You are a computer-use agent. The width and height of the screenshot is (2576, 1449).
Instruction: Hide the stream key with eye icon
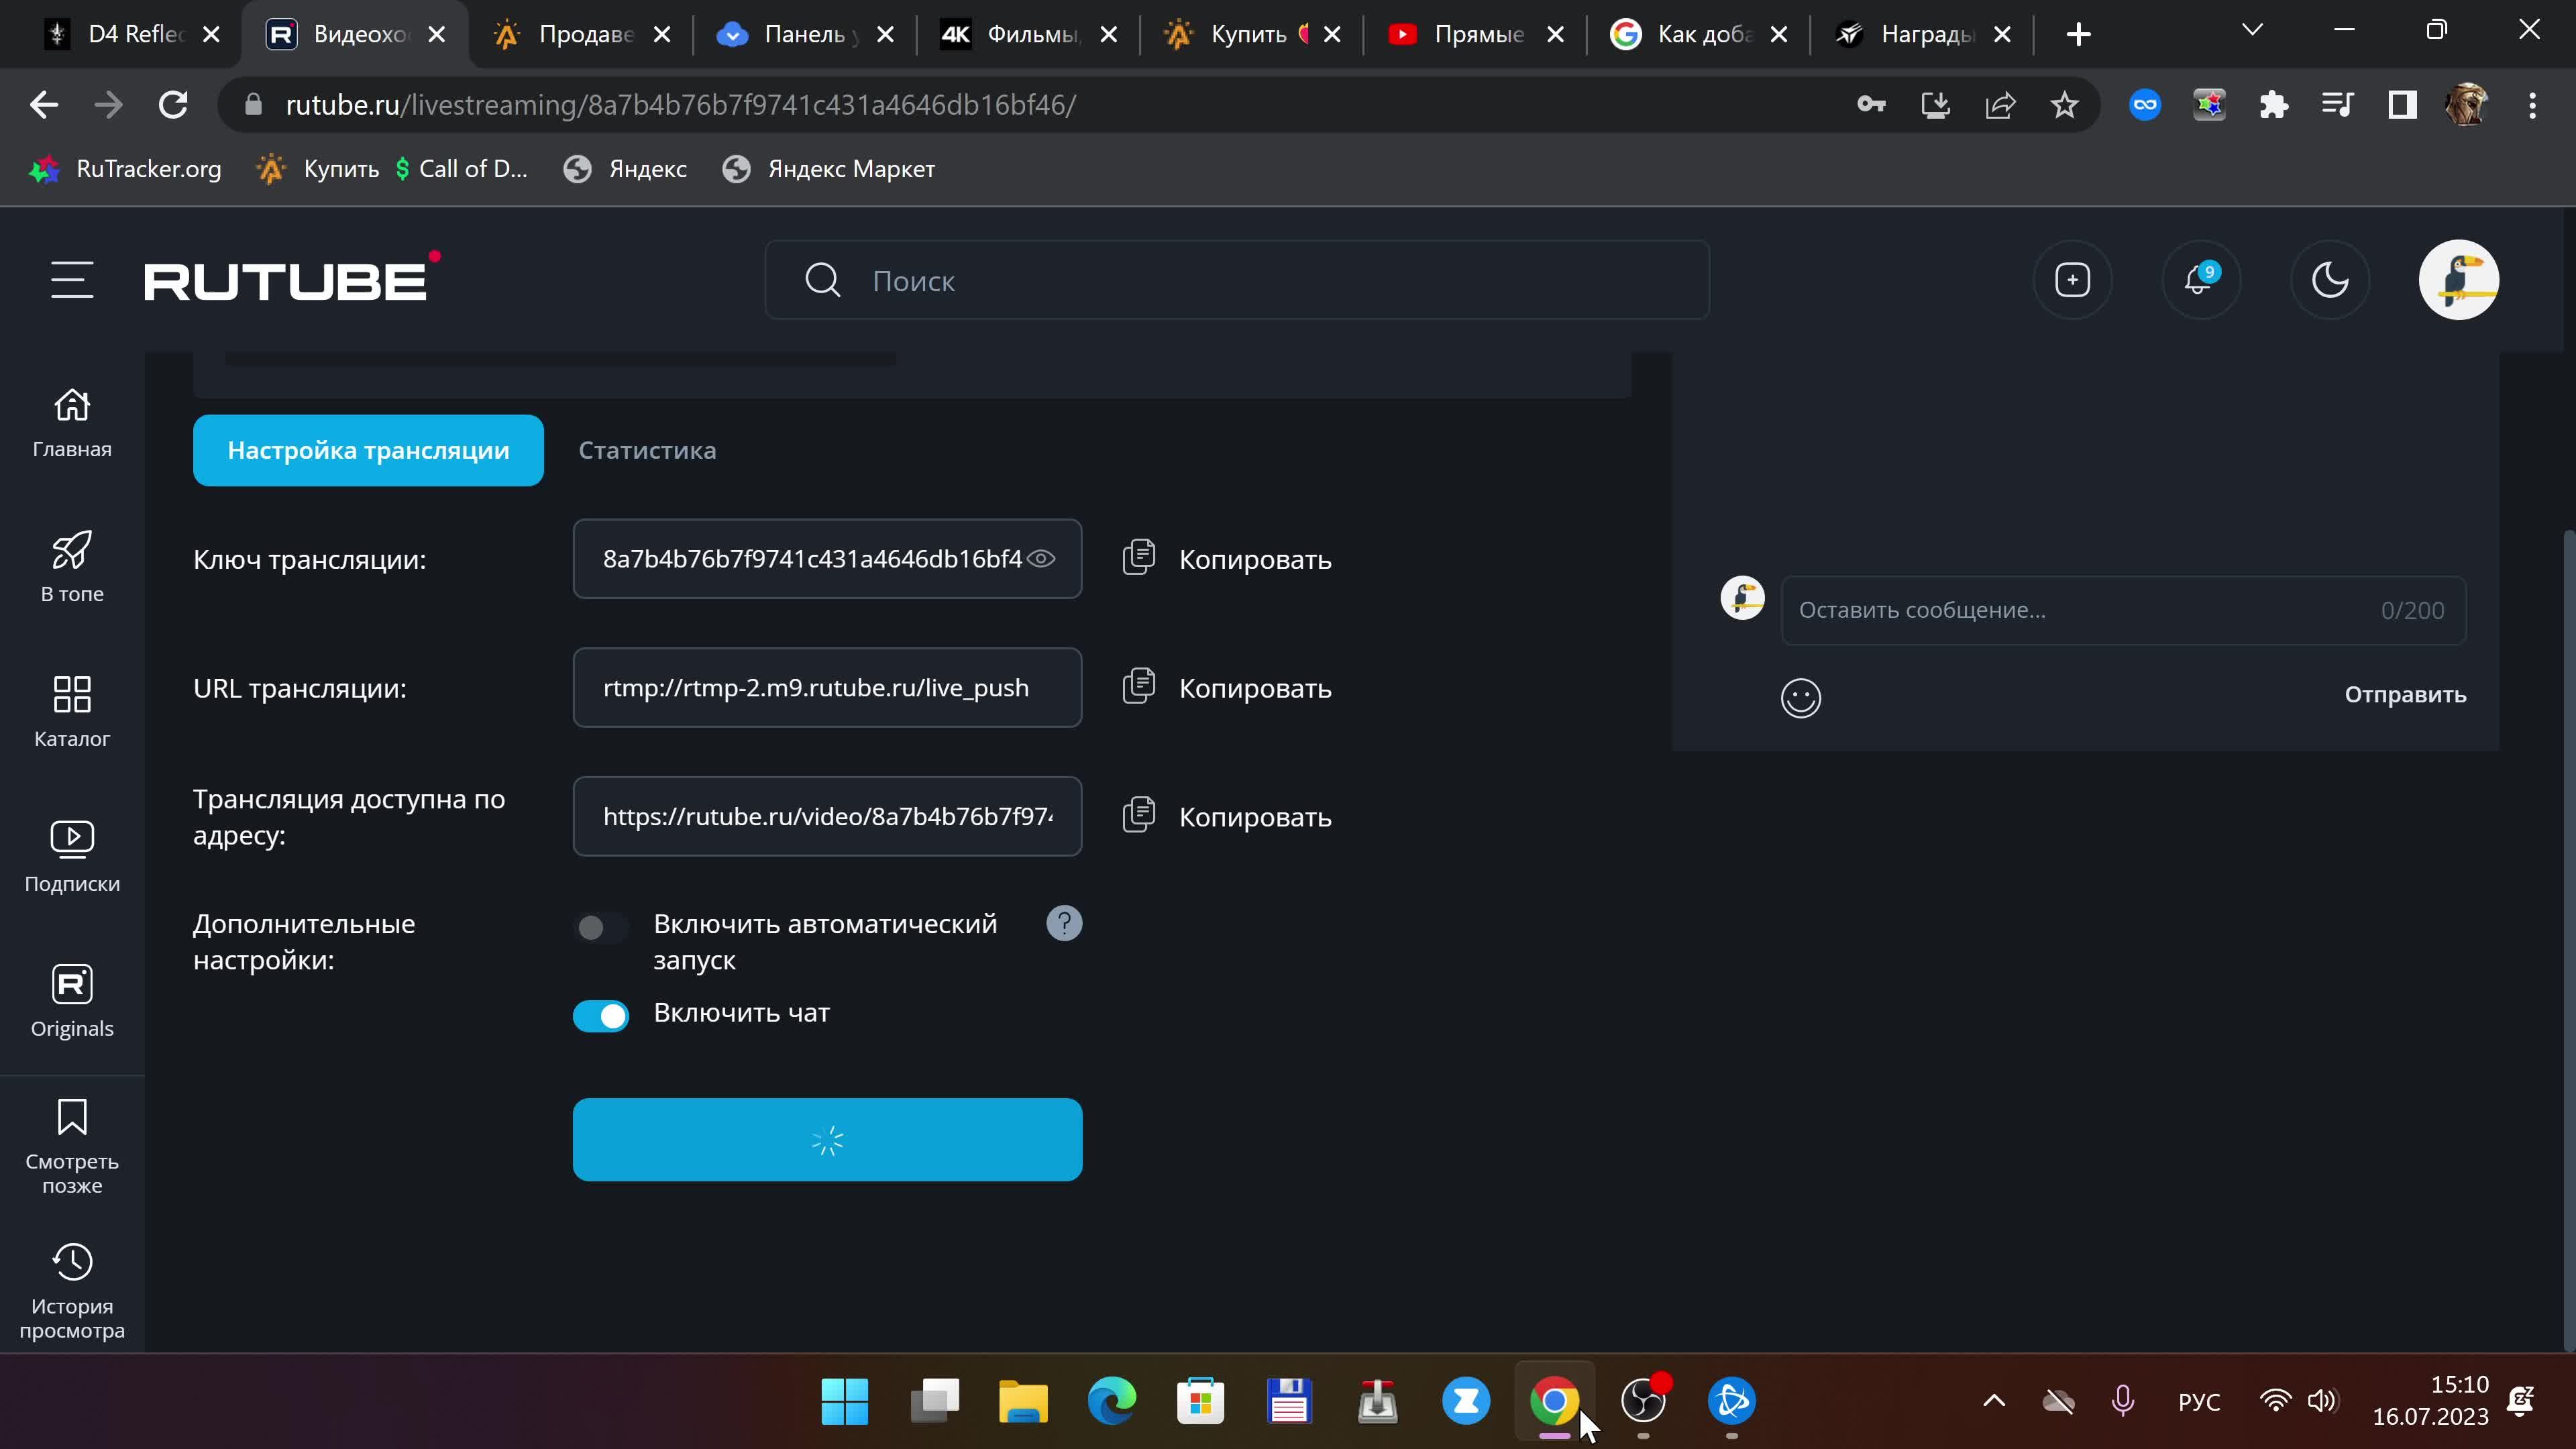tap(1041, 559)
